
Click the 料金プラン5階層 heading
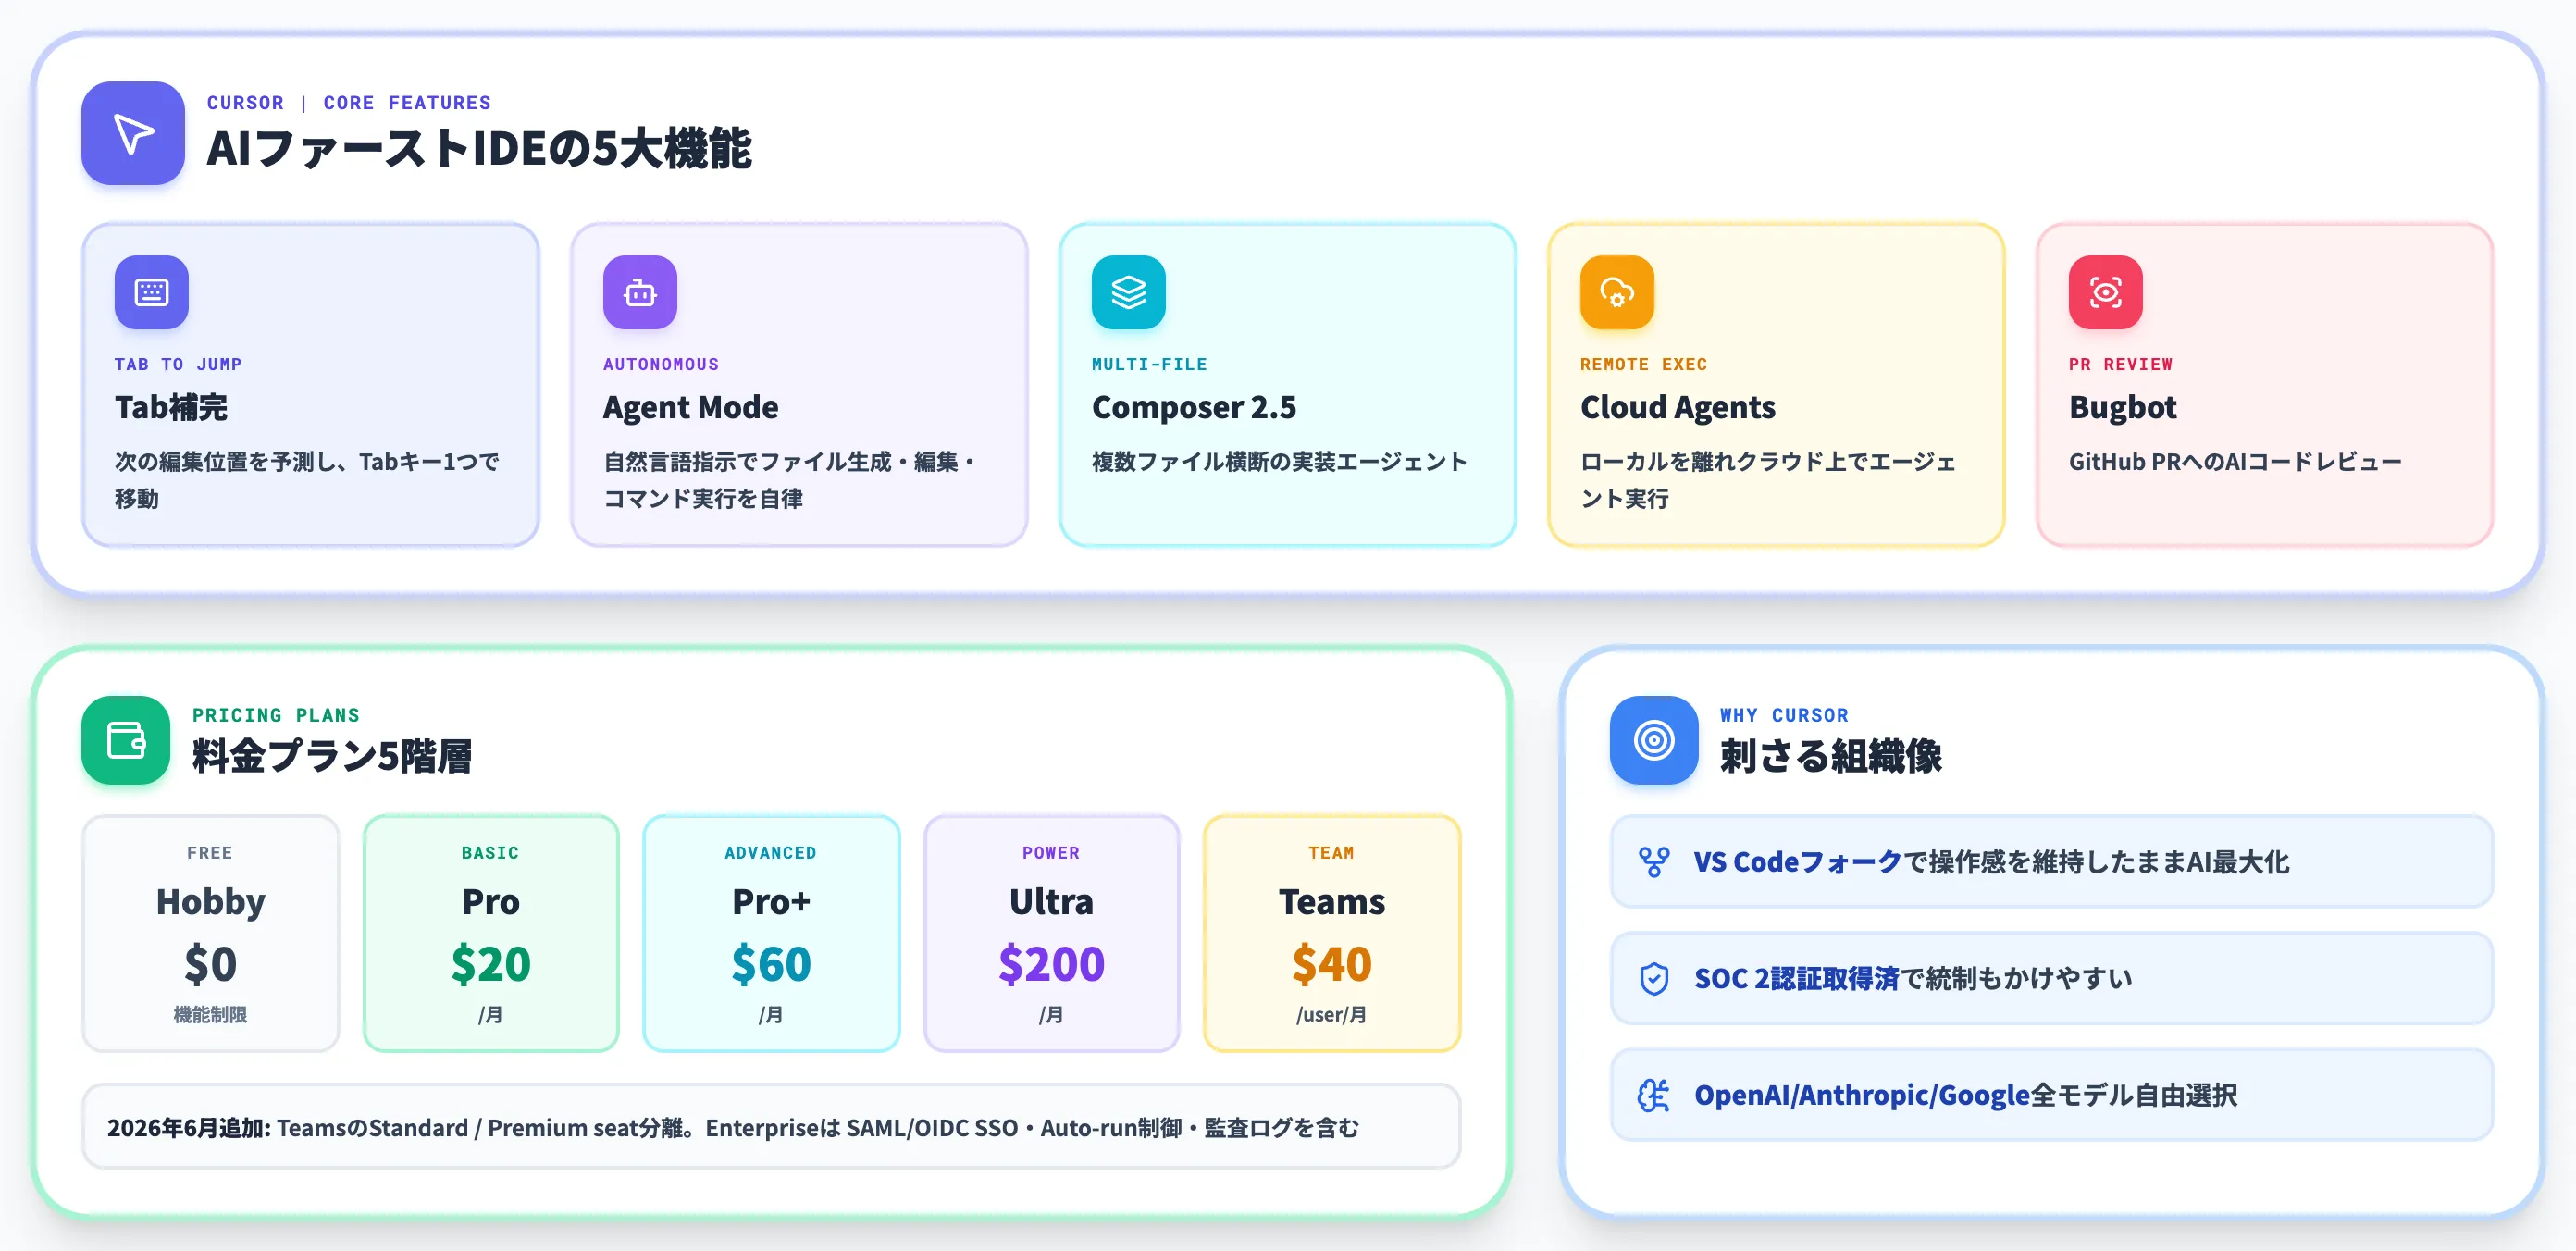(332, 756)
